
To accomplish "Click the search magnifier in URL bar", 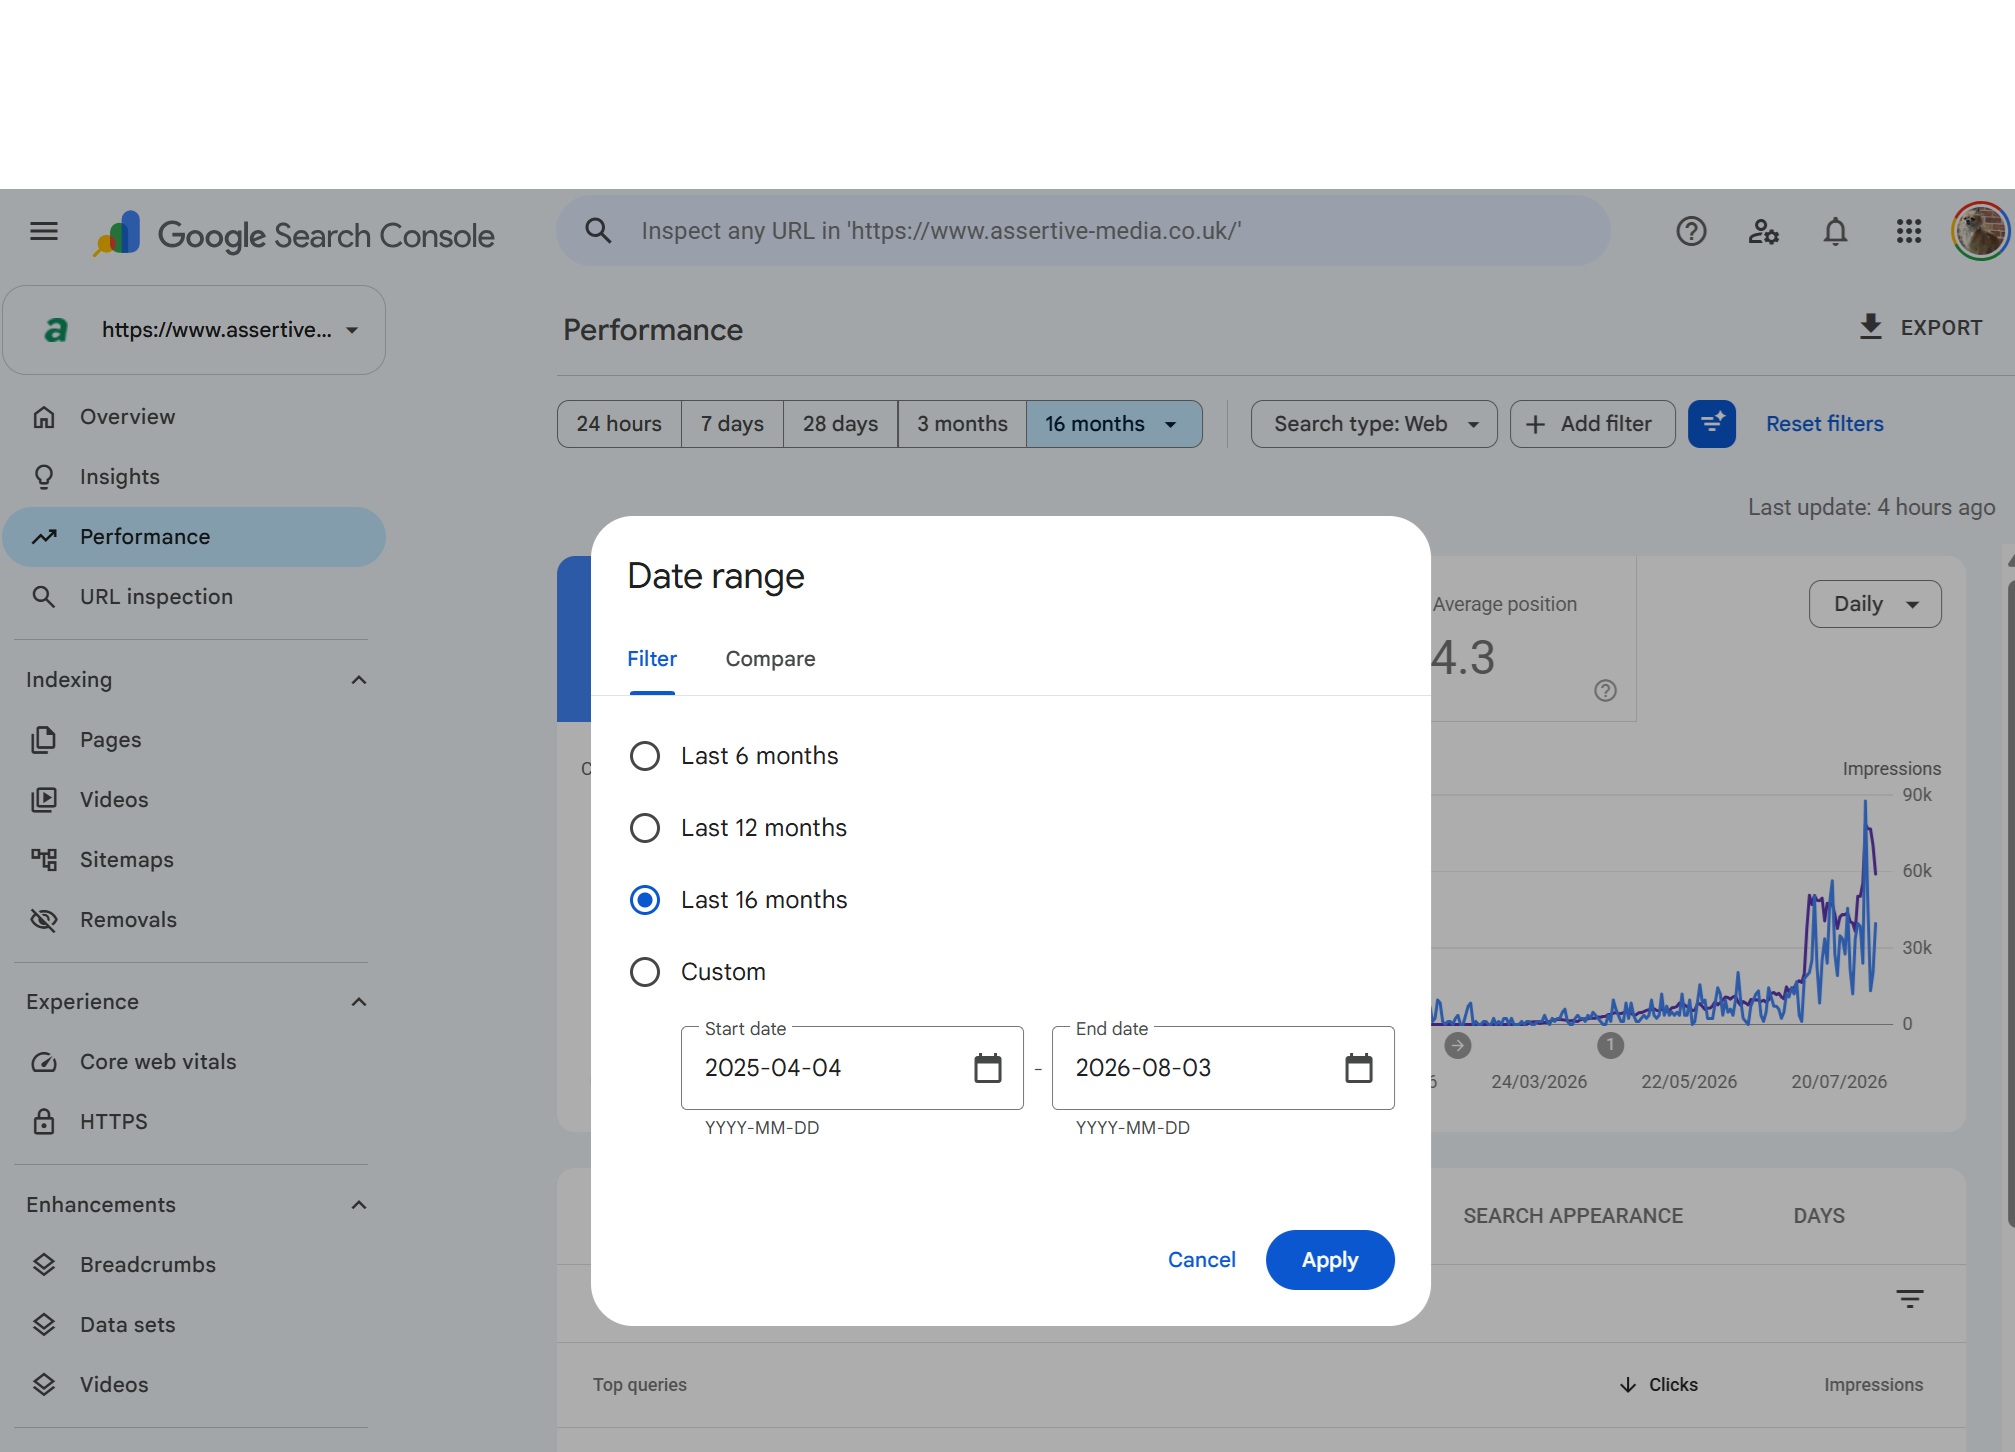I will pos(598,231).
